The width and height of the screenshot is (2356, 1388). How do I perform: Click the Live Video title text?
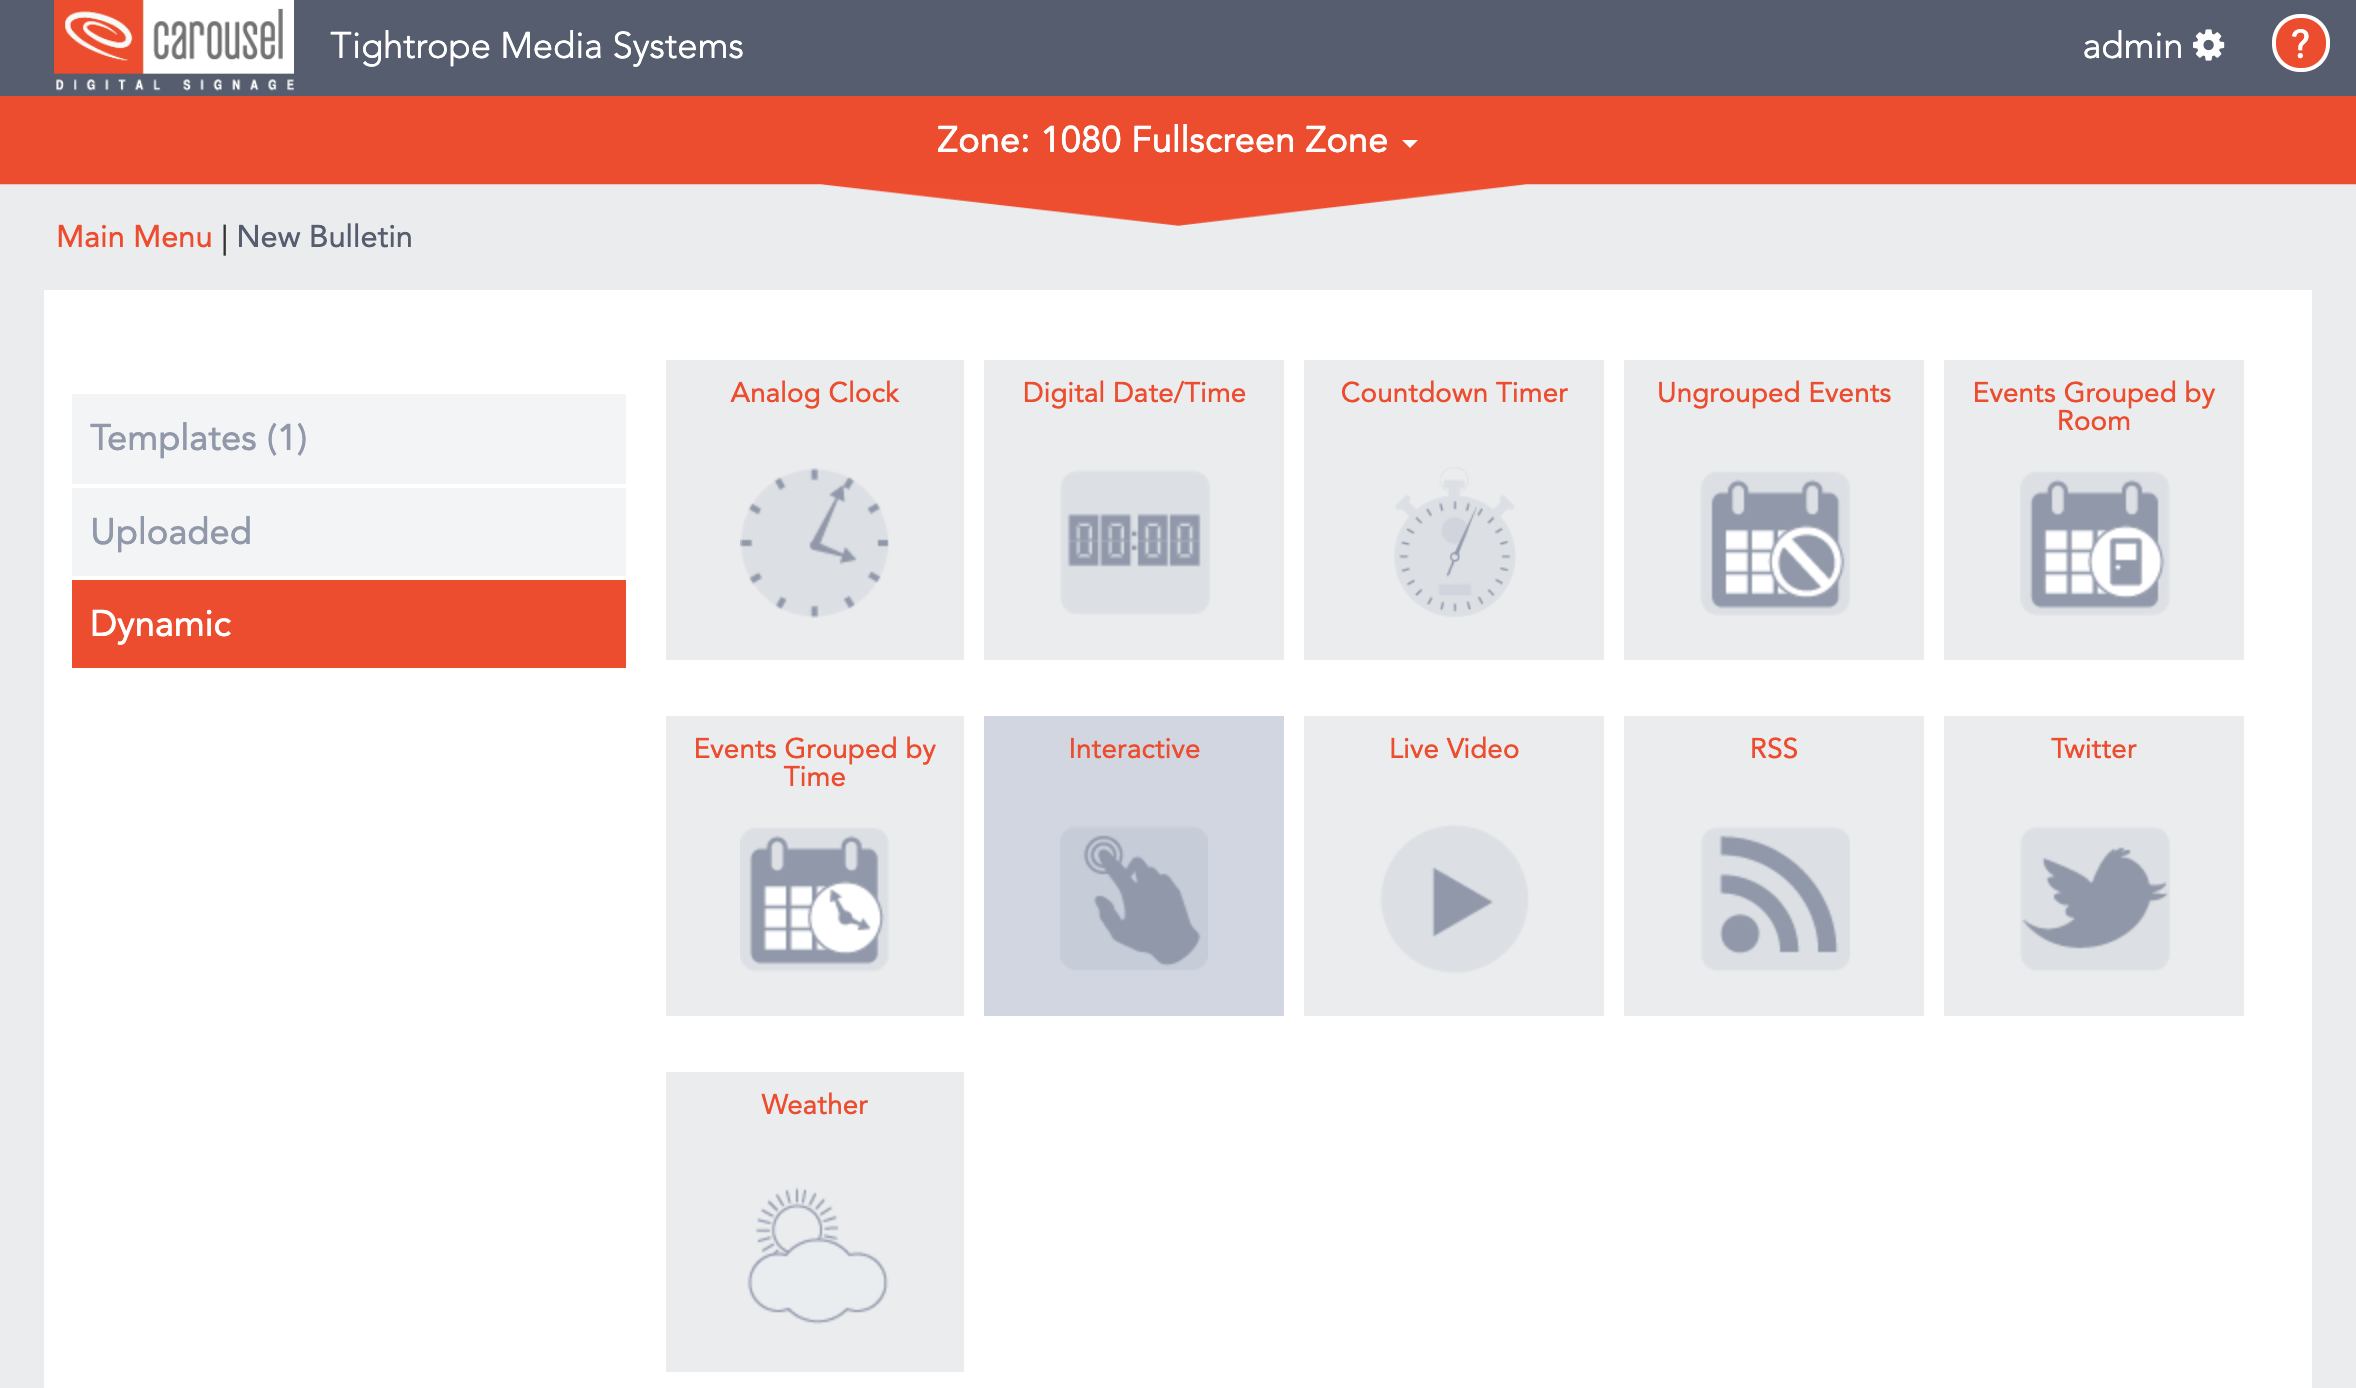[1454, 749]
